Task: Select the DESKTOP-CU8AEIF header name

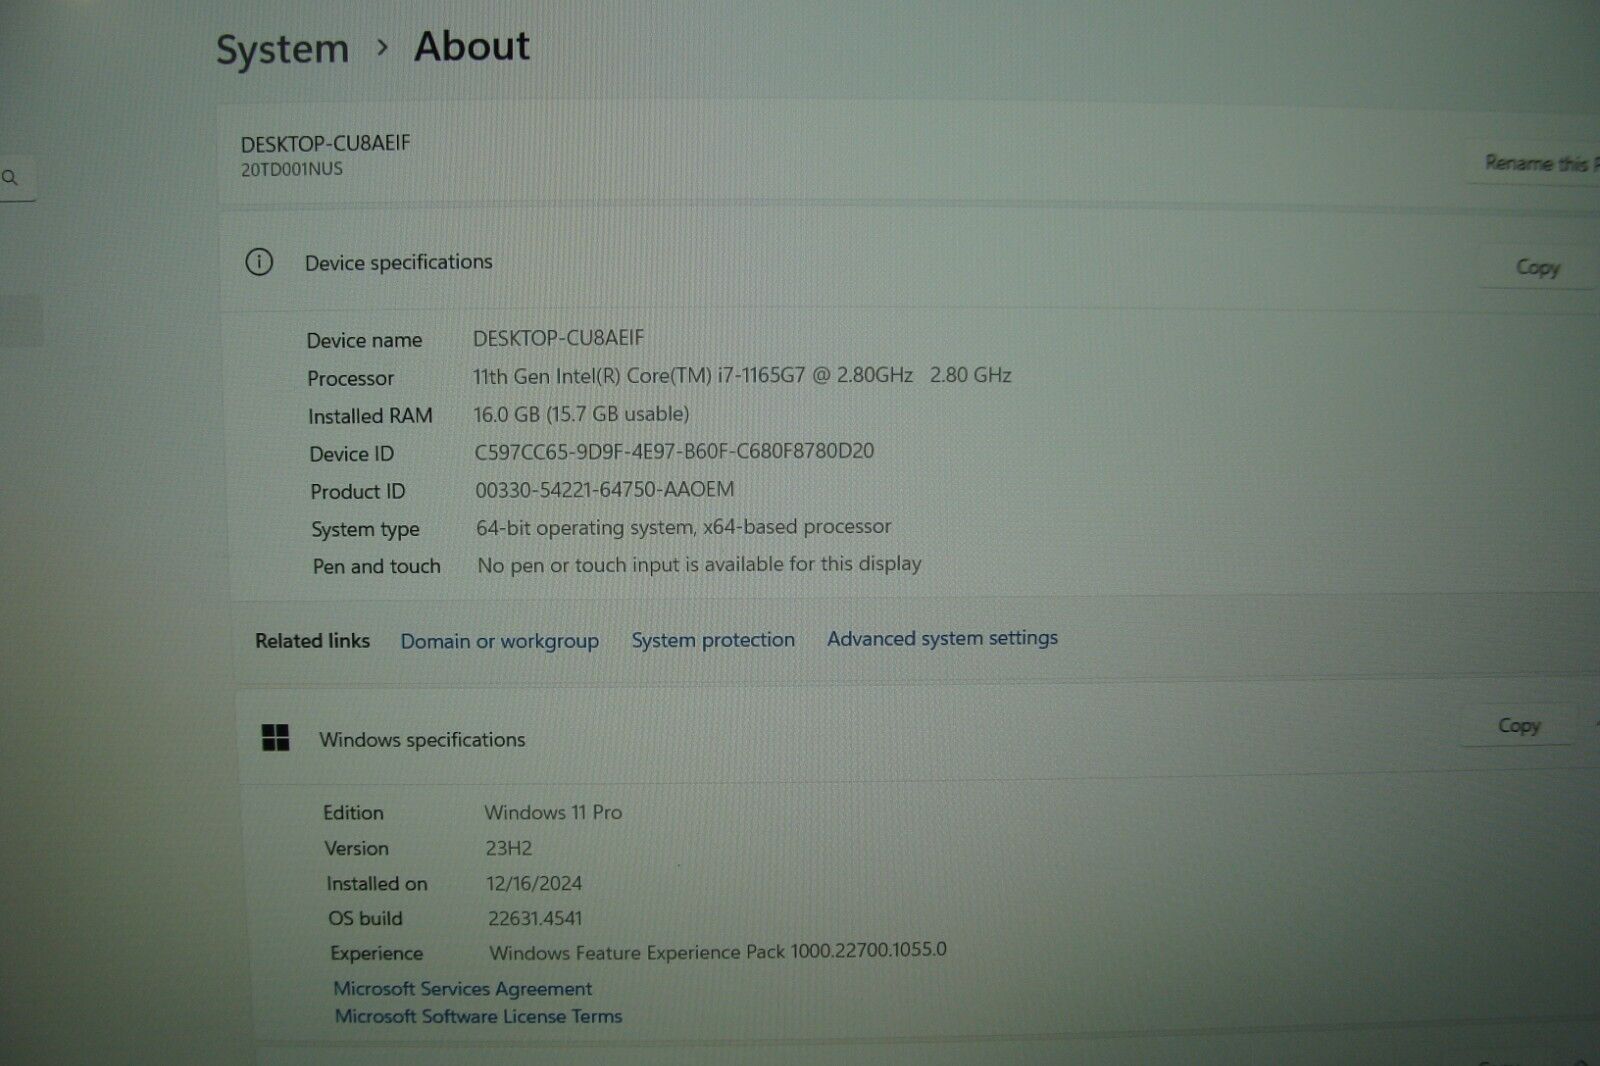Action: click(x=326, y=143)
